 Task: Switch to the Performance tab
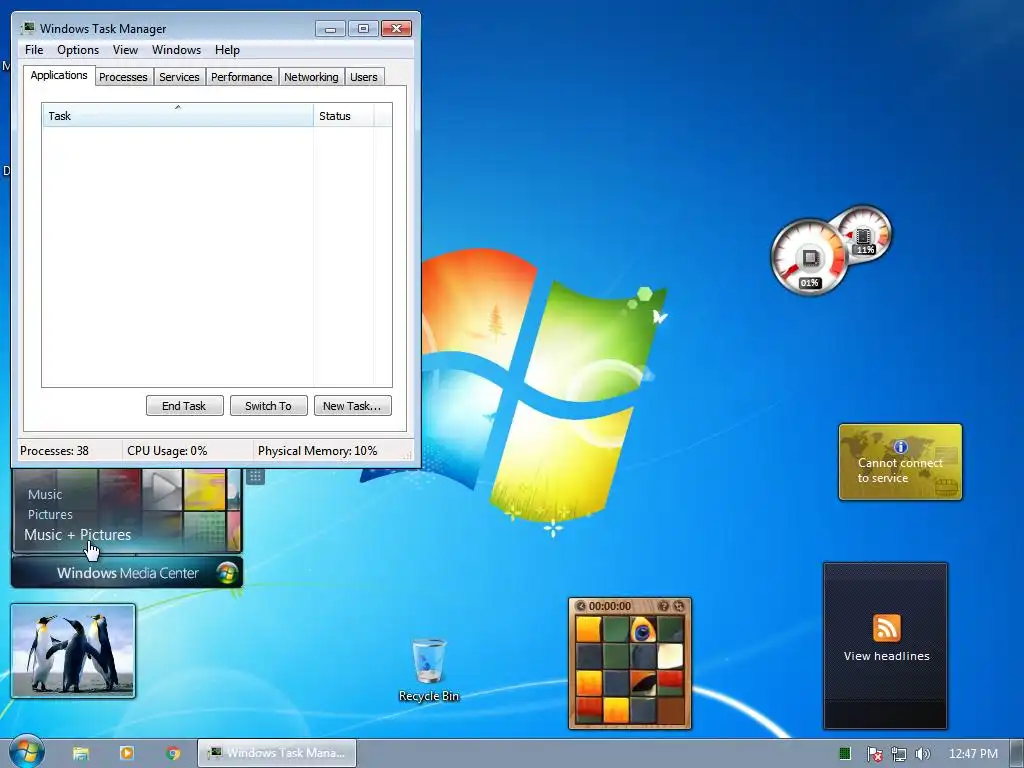(x=241, y=77)
